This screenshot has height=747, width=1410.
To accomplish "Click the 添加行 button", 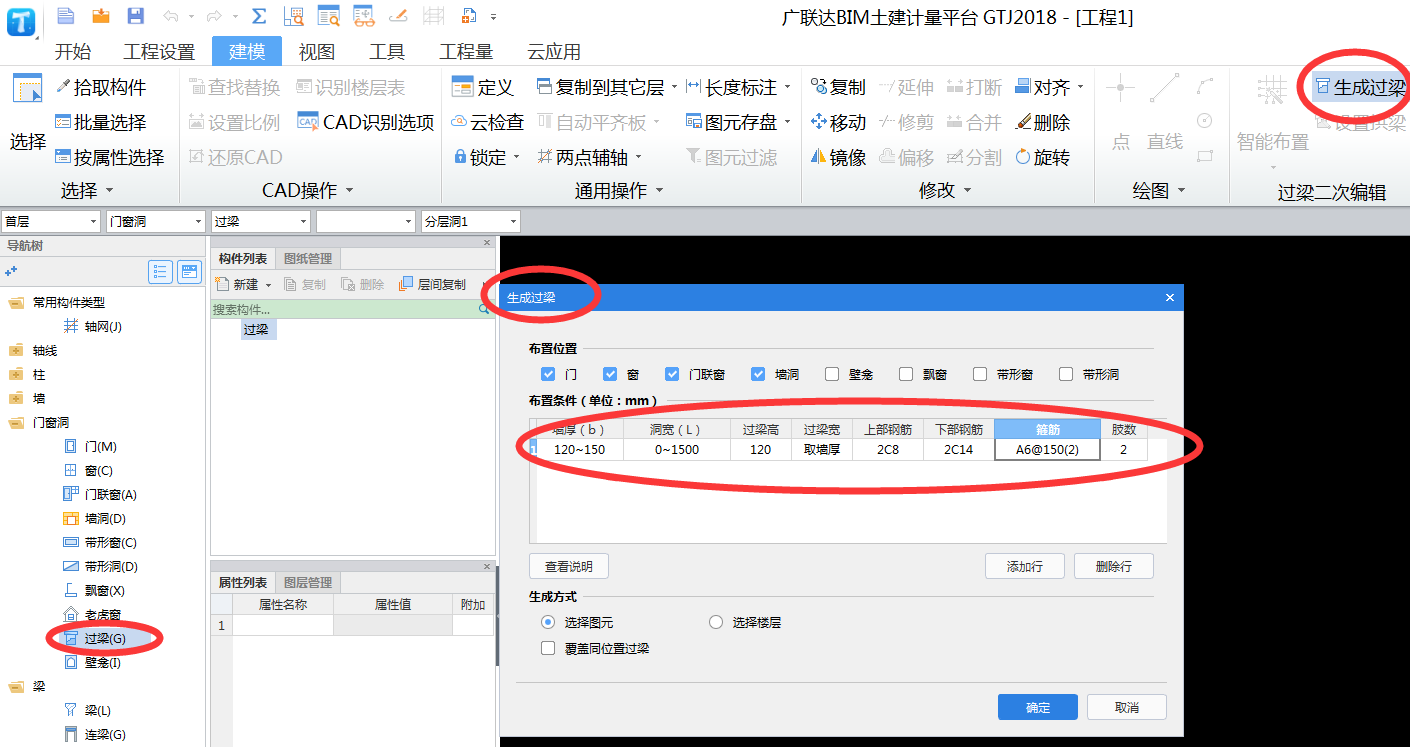I will [1025, 566].
